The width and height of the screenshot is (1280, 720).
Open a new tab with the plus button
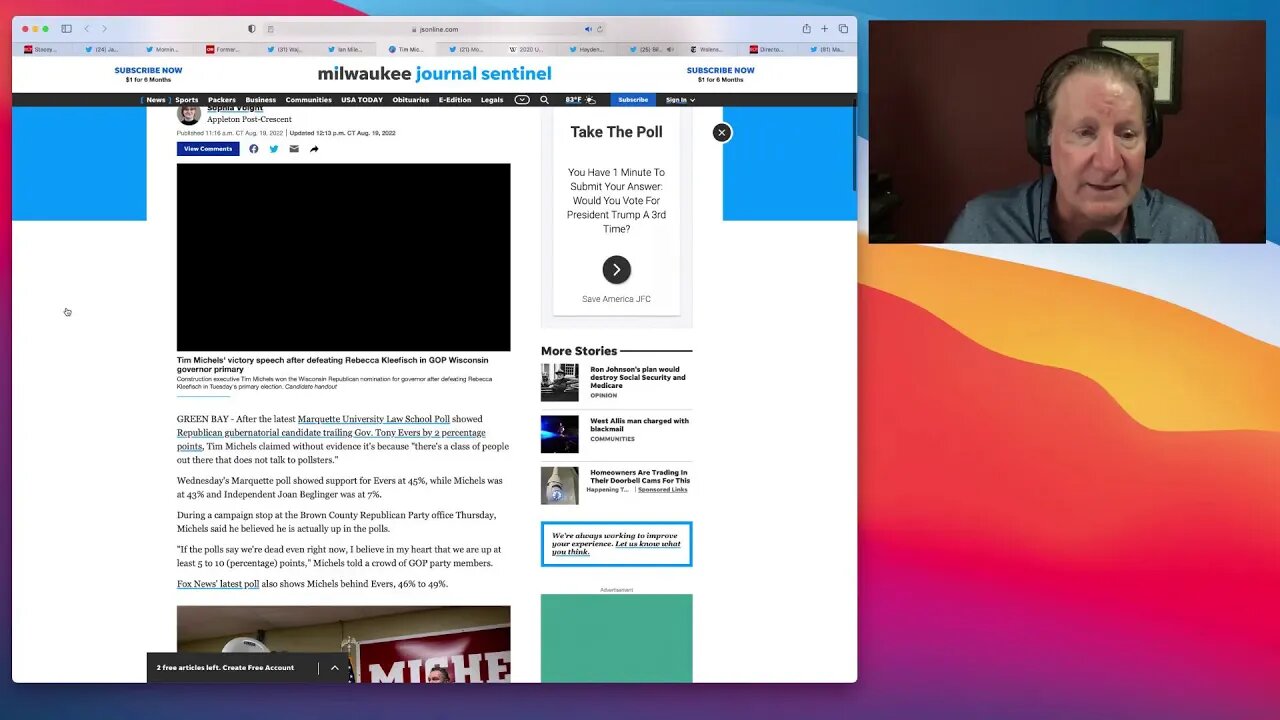(x=824, y=29)
